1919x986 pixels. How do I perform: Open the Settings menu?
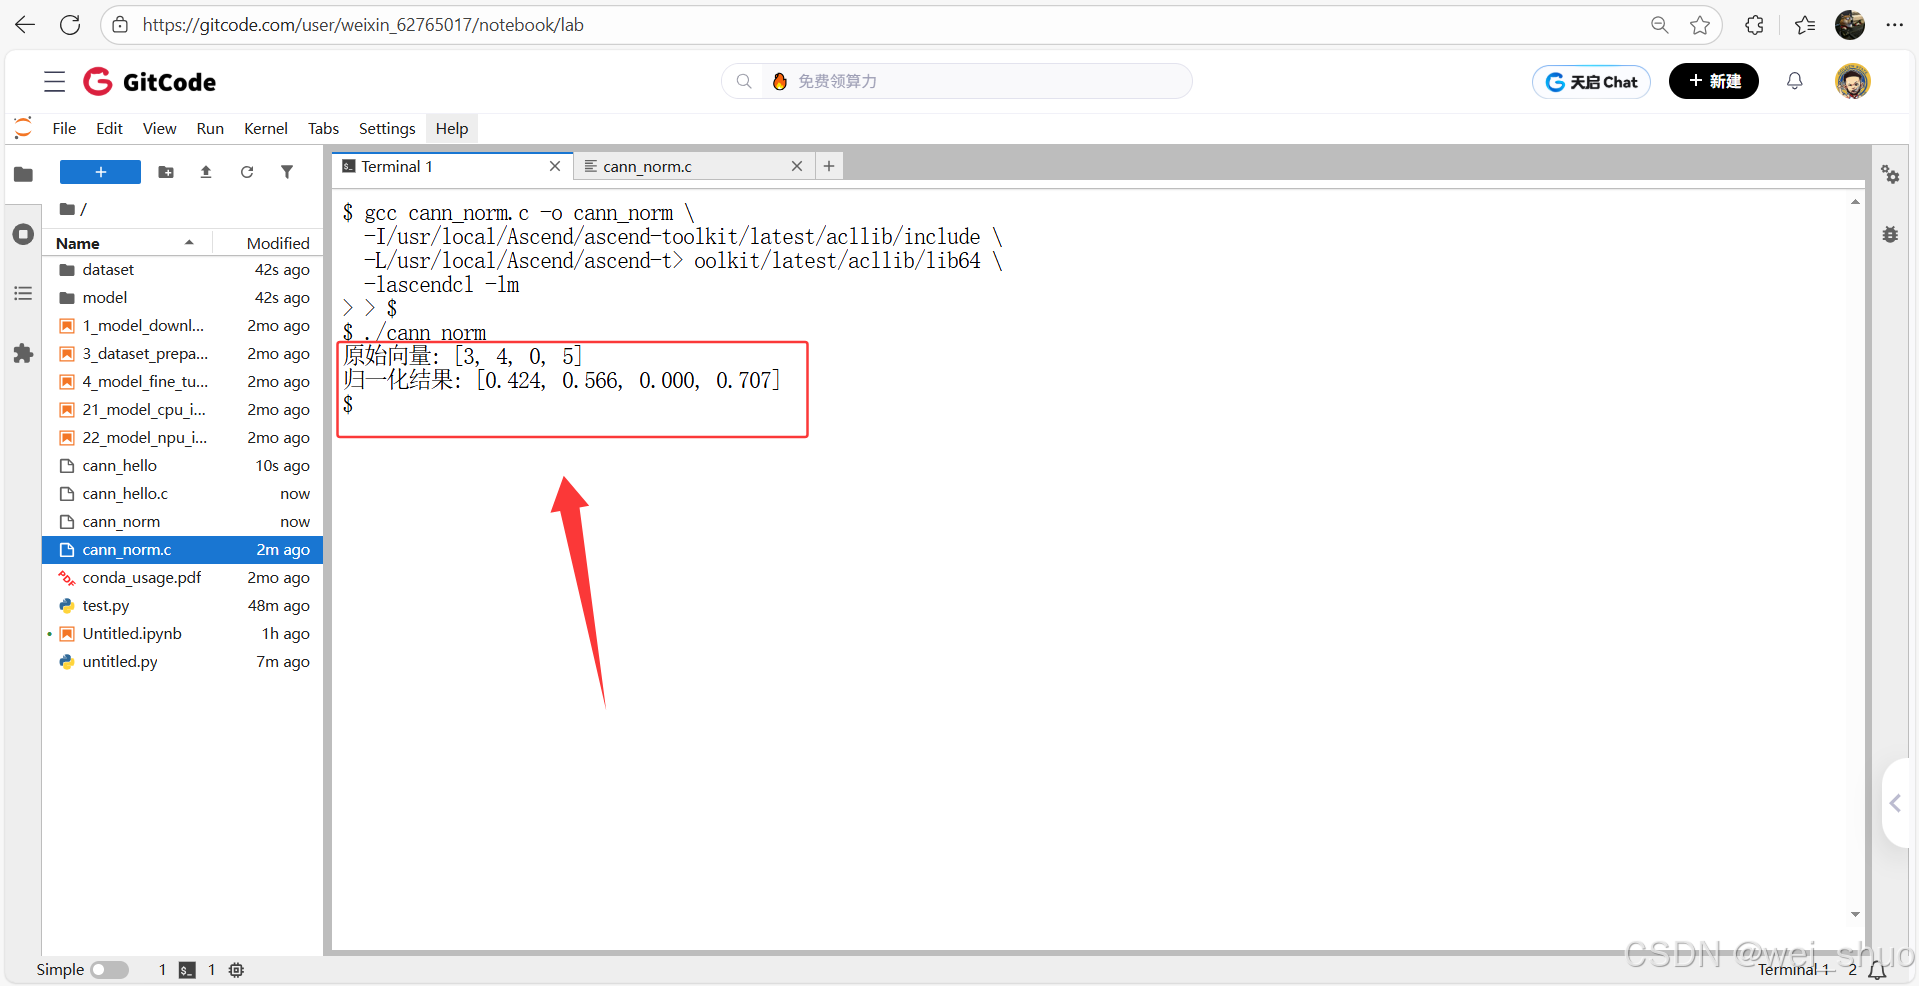tap(387, 128)
